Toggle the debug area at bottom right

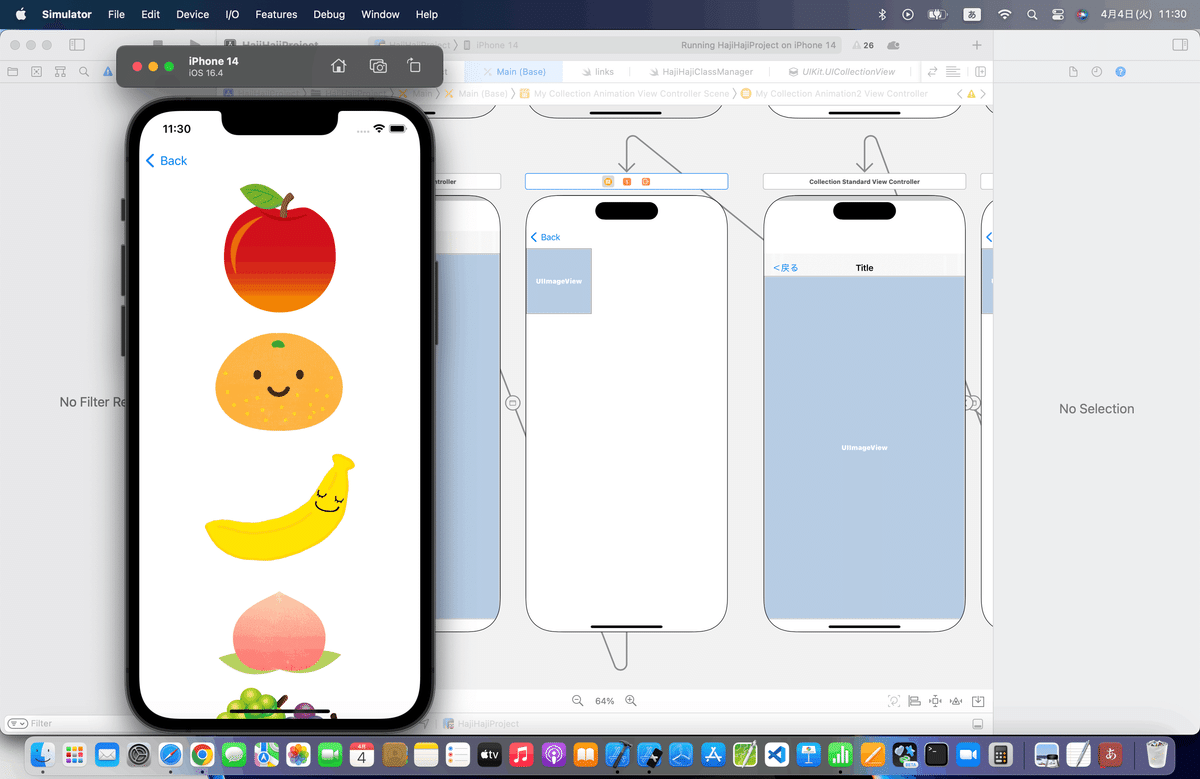[978, 724]
